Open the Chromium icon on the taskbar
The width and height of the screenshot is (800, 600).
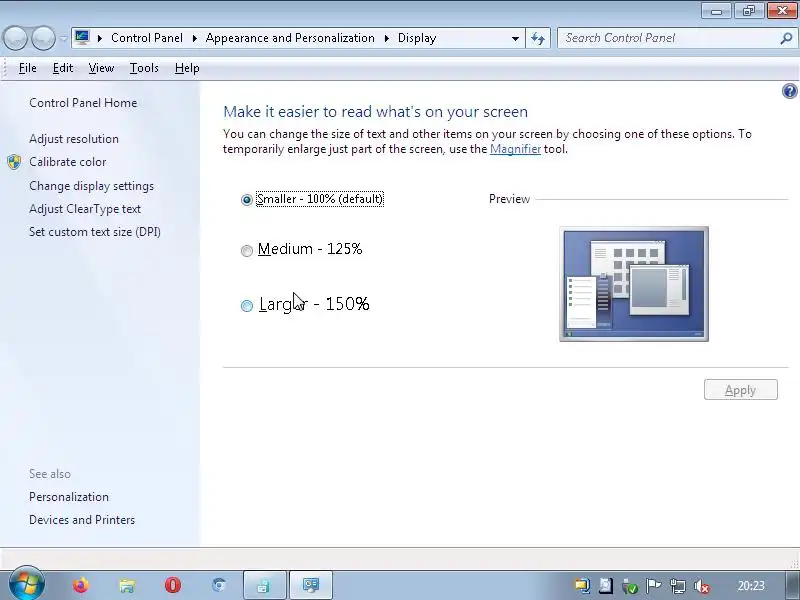pos(219,585)
